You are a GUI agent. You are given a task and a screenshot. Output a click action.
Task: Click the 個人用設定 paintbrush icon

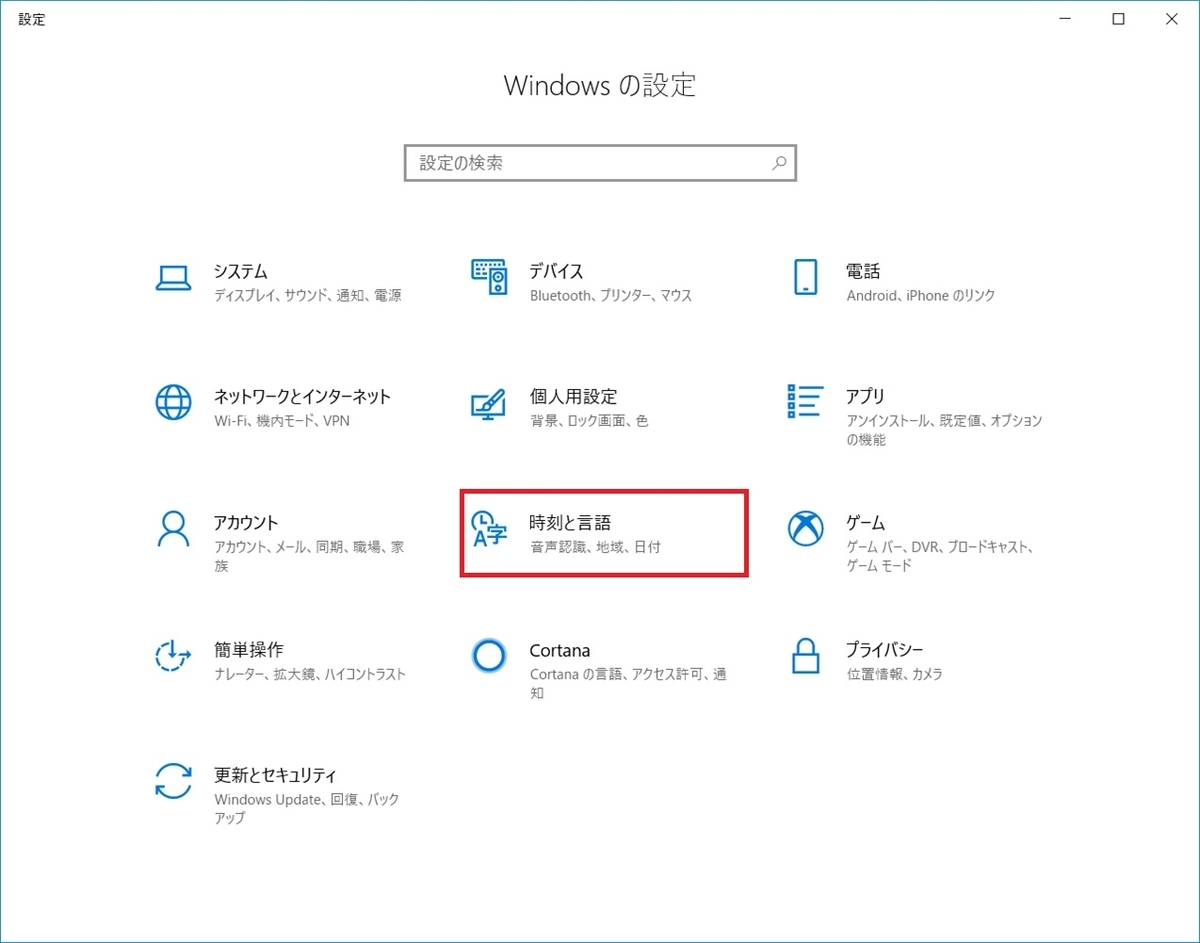pyautogui.click(x=489, y=403)
